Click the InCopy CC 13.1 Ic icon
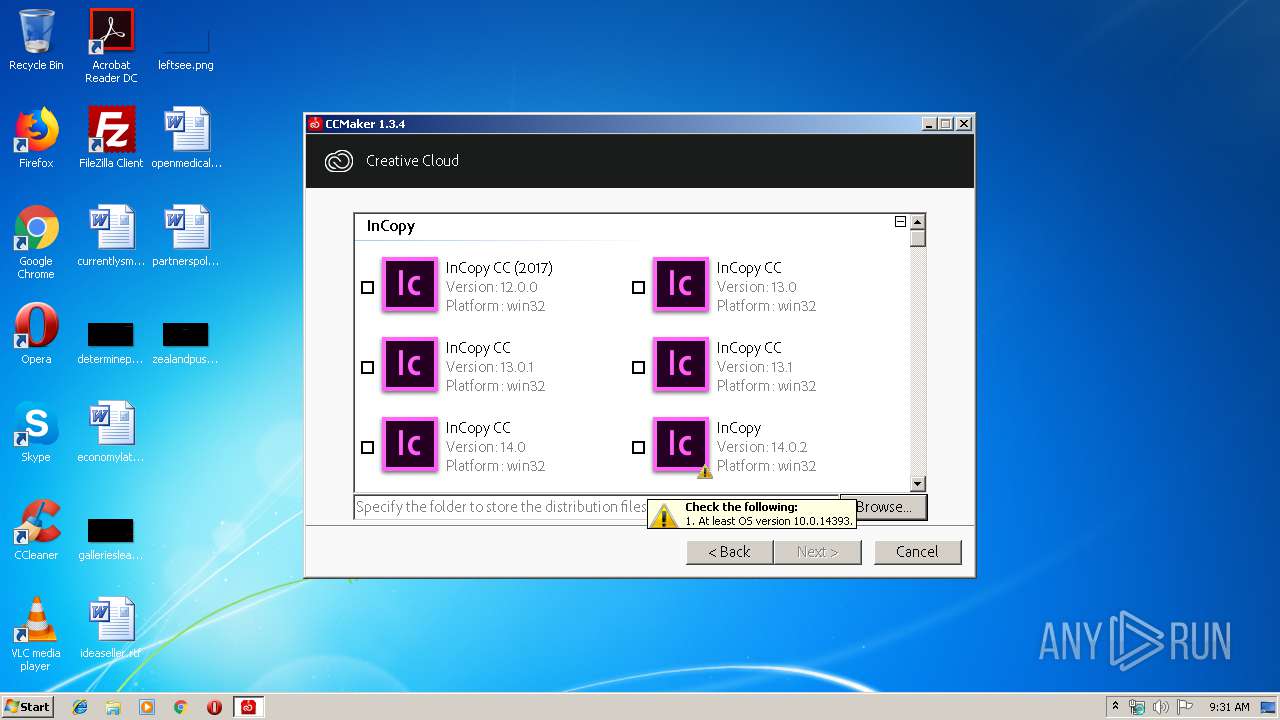Viewport: 1280px width, 720px height. pos(681,364)
